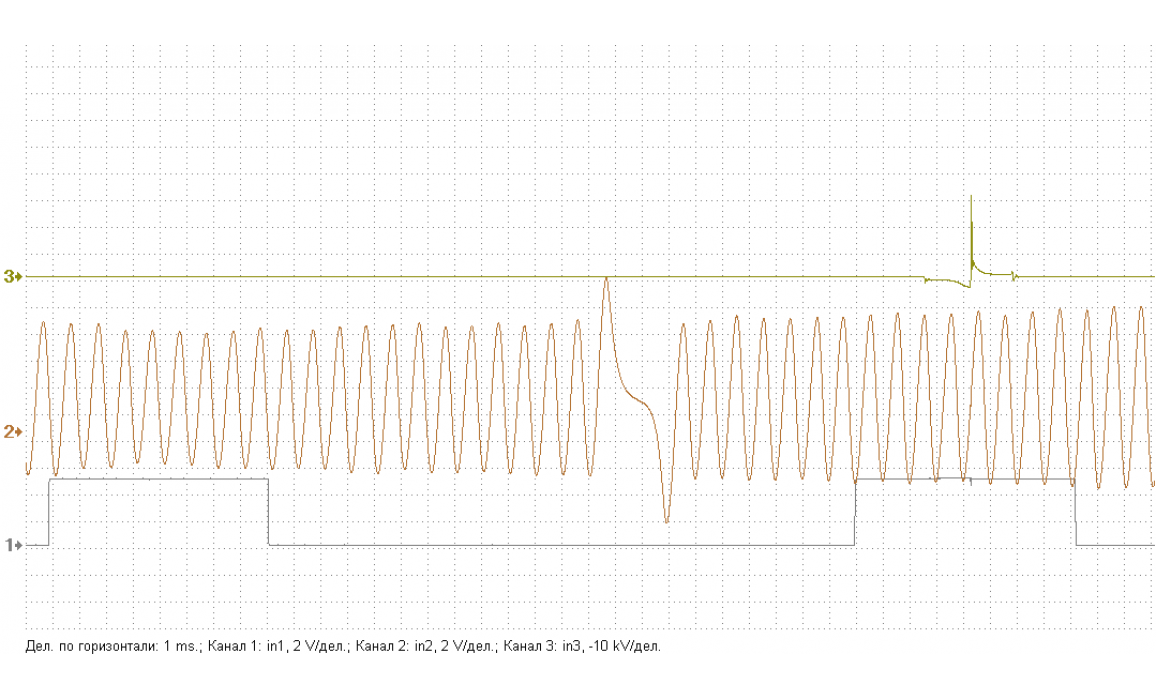
Task: Click the top of the first gray pulse
Action: coord(158,480)
